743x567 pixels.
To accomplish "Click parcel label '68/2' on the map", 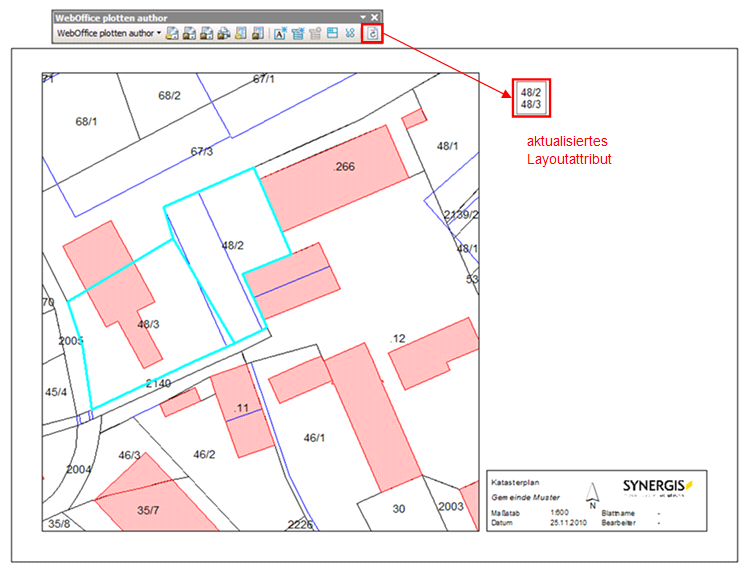I will pos(169,96).
